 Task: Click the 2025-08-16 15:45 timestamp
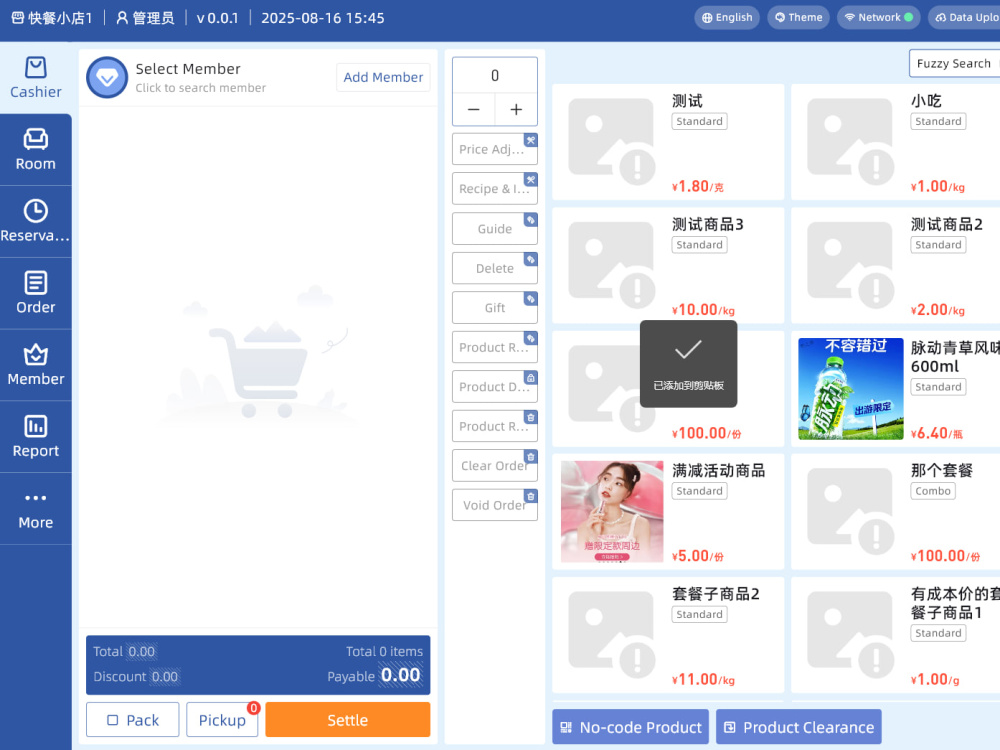[x=323, y=18]
